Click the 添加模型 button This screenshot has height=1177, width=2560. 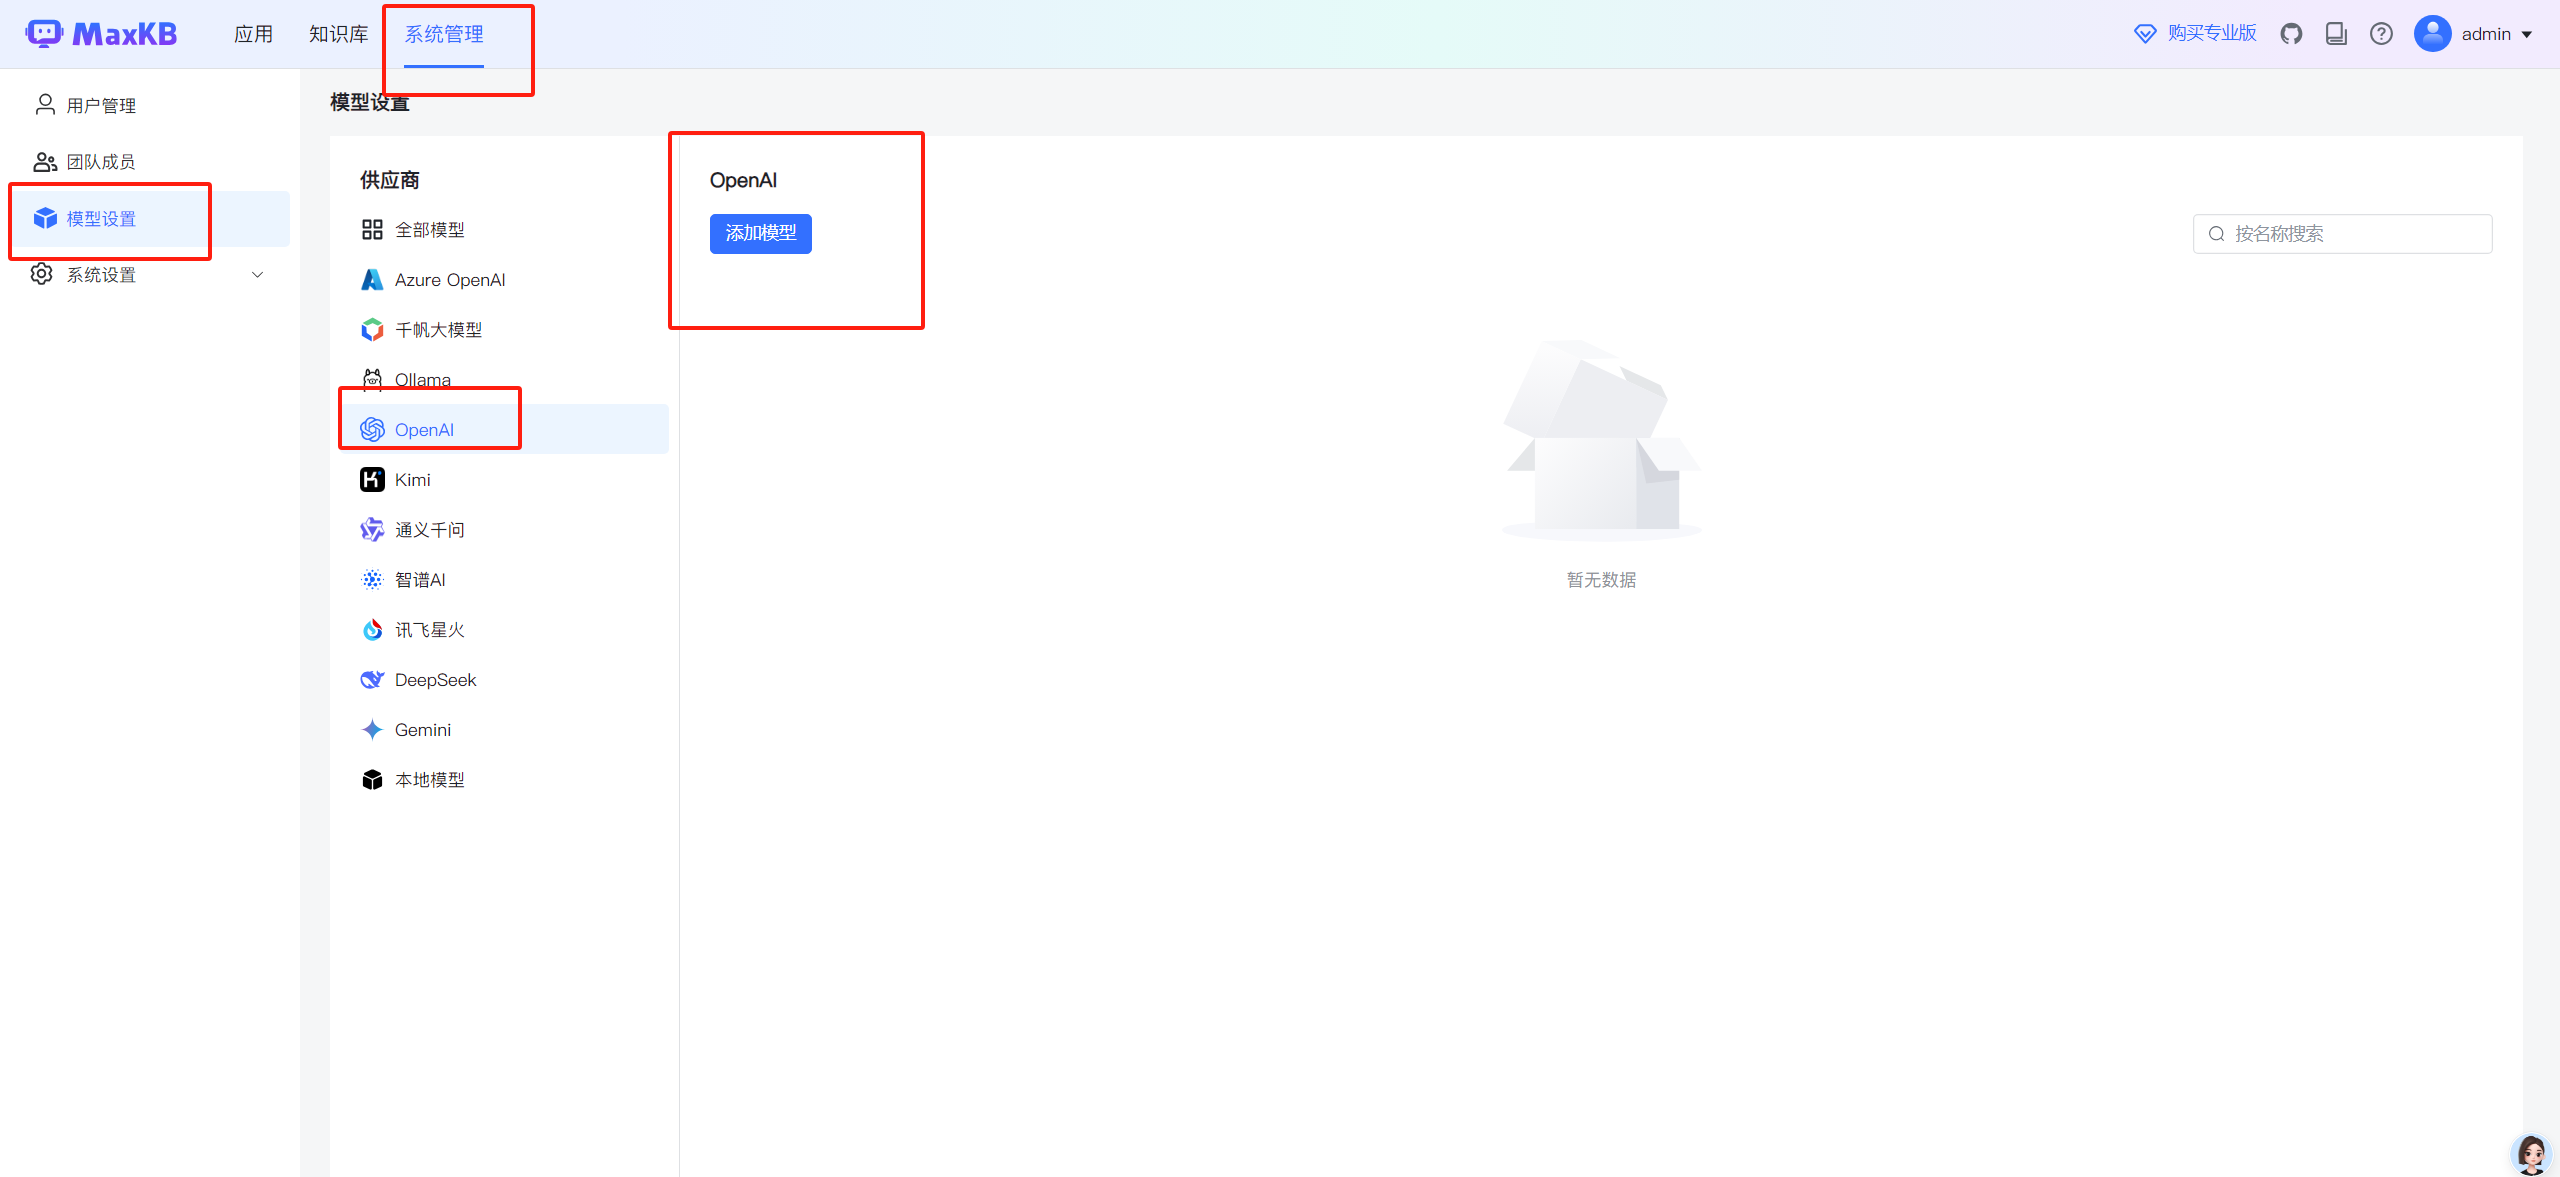coord(760,233)
